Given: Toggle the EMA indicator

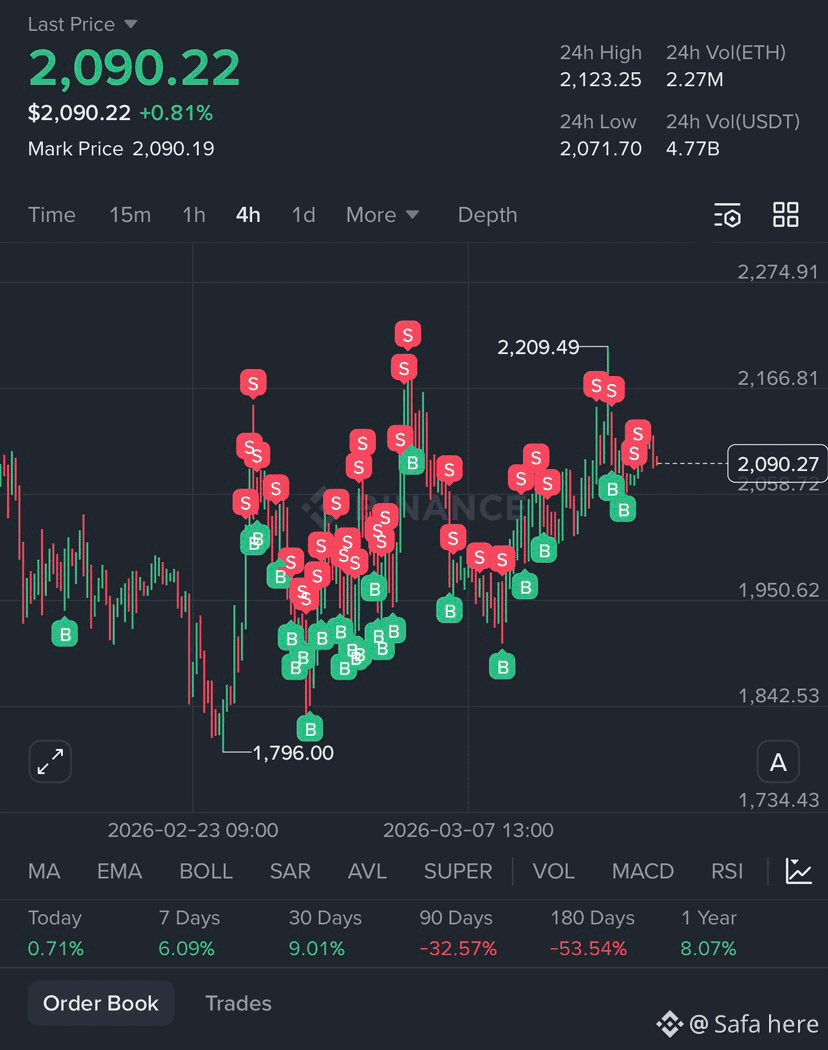Looking at the screenshot, I should click(119, 871).
